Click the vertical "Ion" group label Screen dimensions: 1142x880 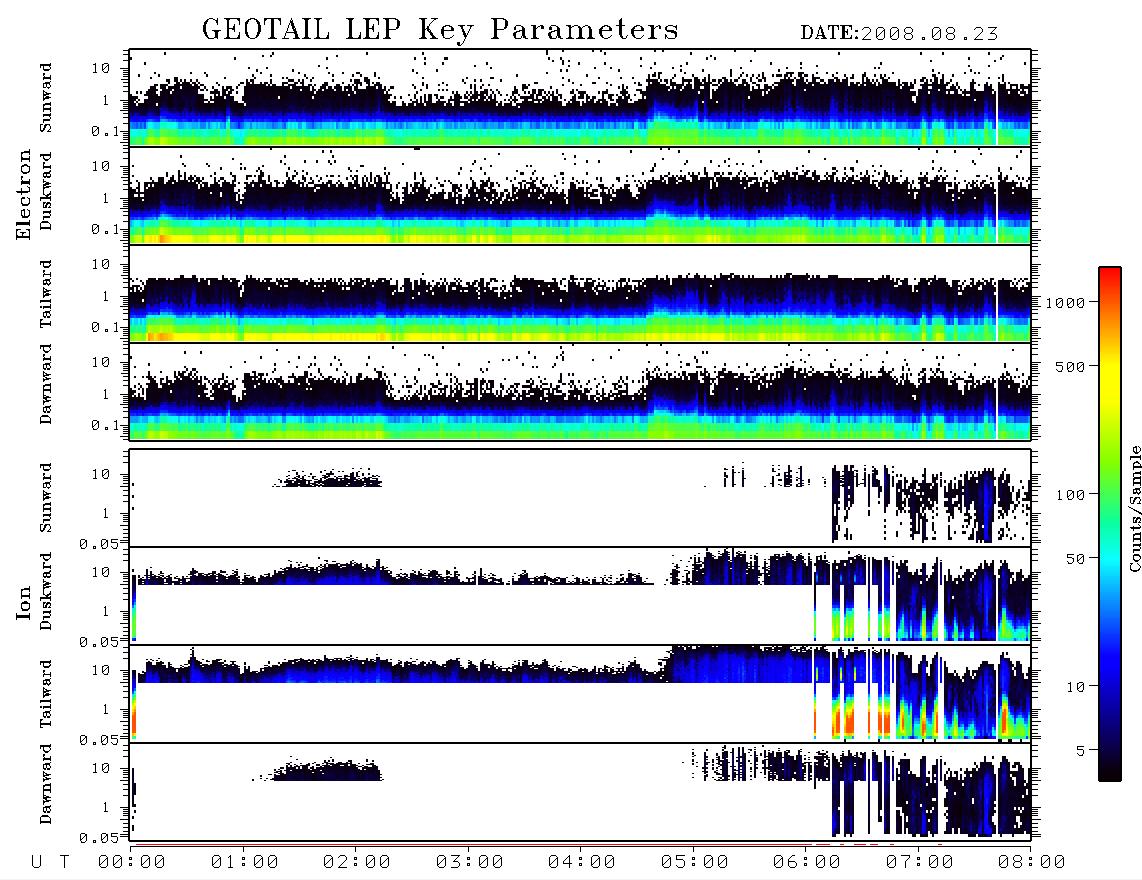click(x=23, y=602)
